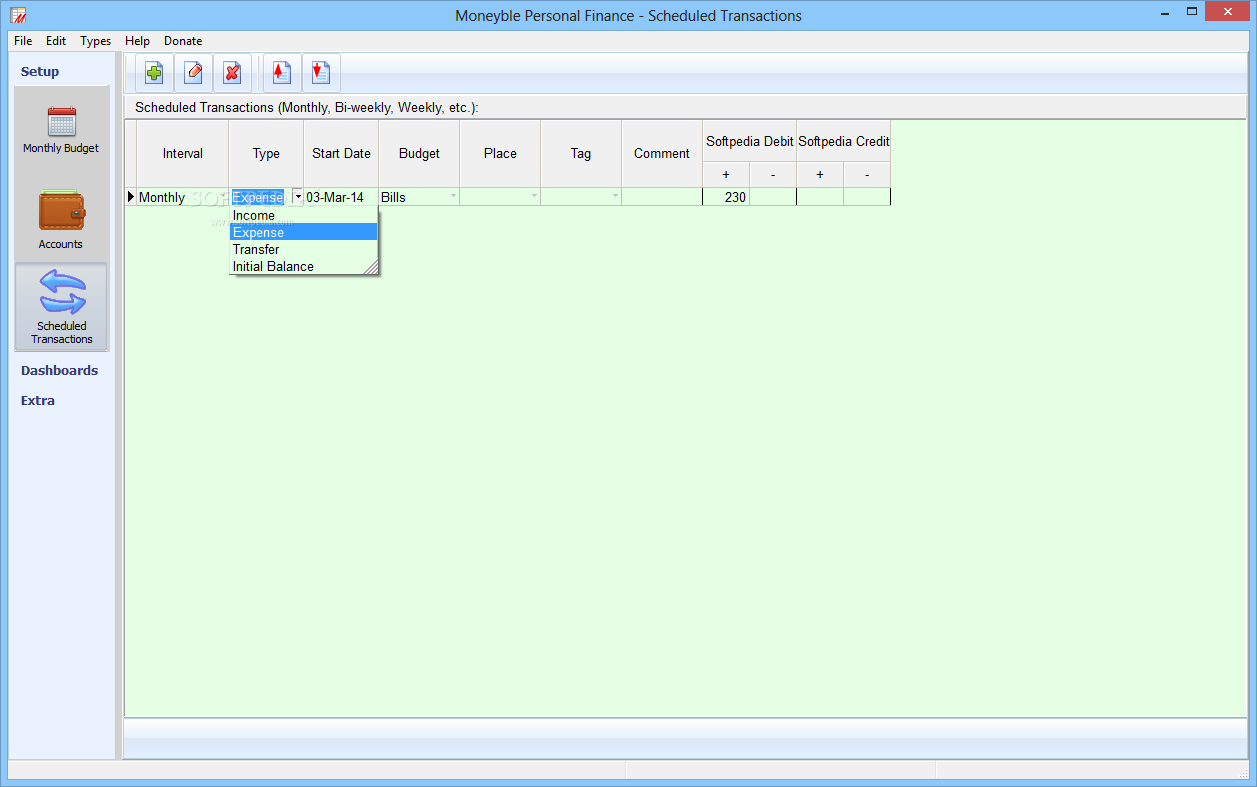Choose Income from the Type list

(304, 215)
